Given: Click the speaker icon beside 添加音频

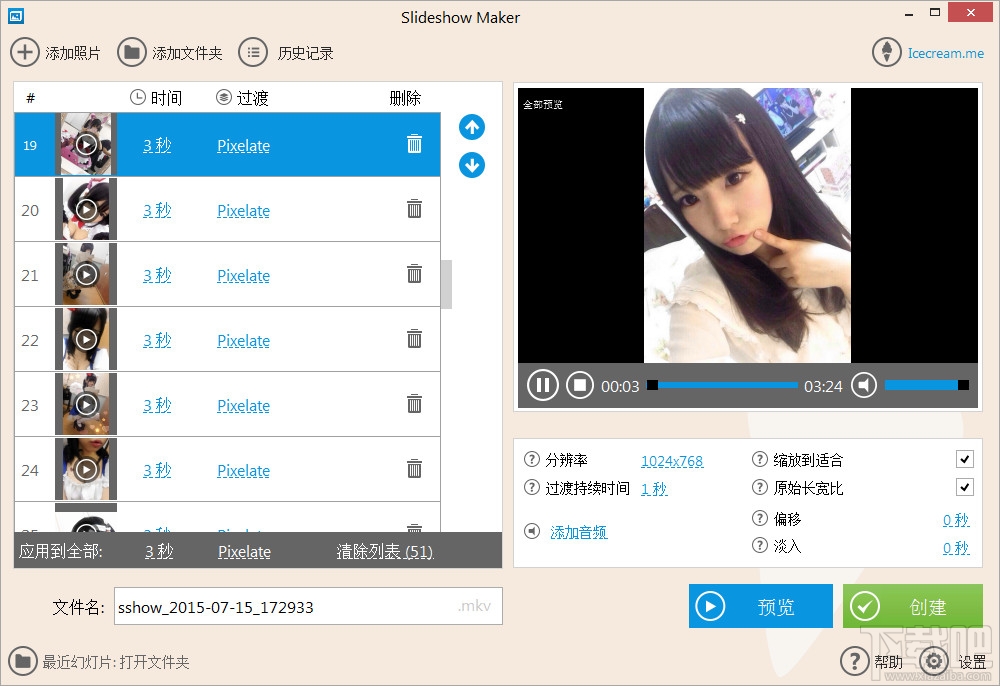Looking at the screenshot, I should click(x=532, y=531).
